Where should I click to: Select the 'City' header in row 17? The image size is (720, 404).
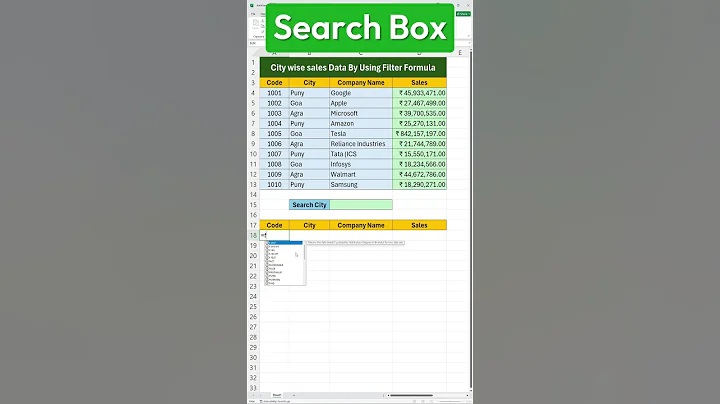click(x=309, y=225)
